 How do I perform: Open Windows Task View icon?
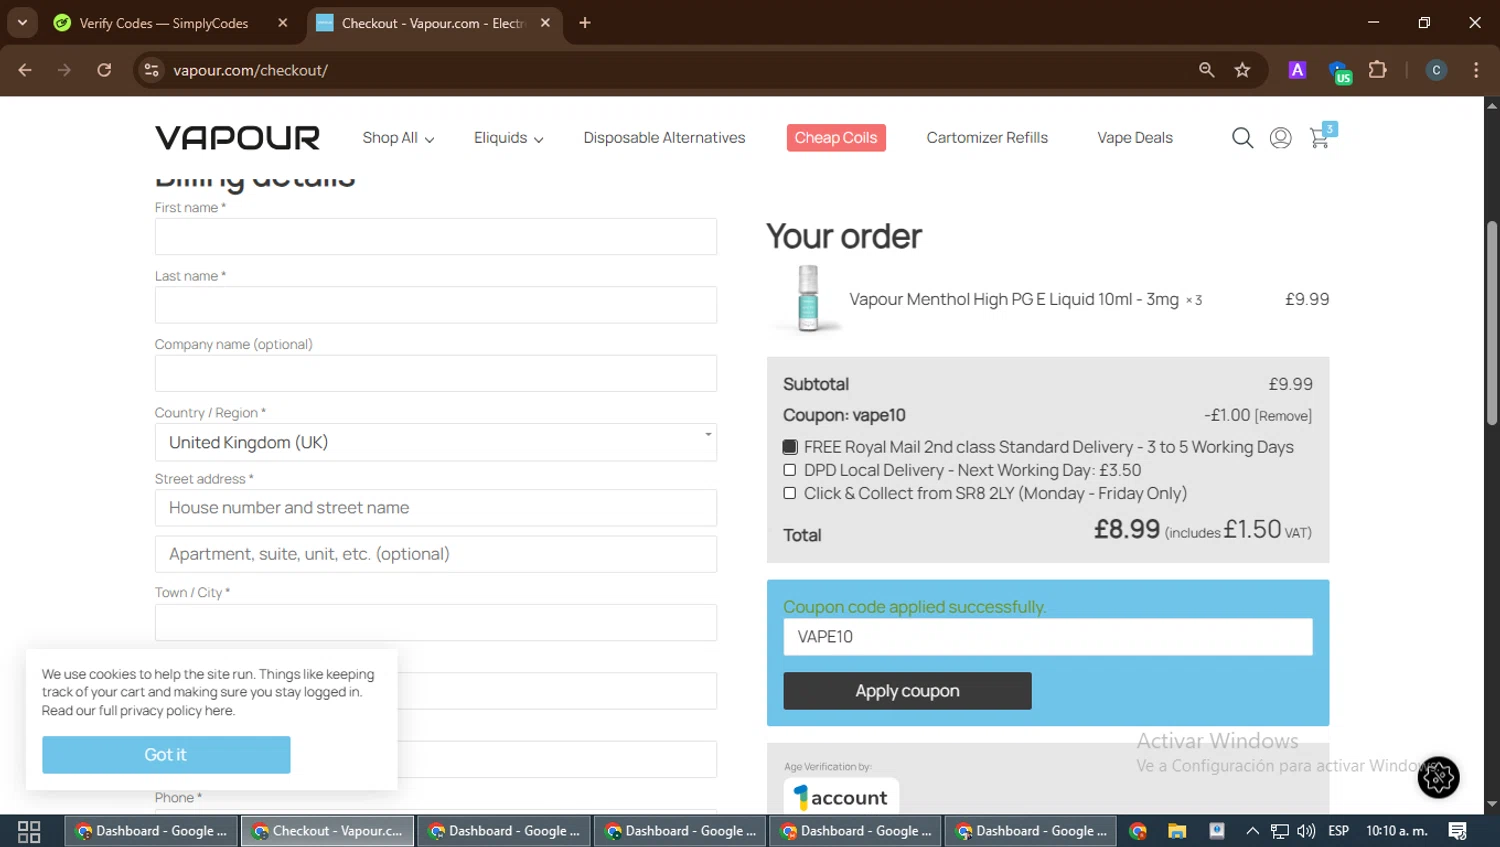pyautogui.click(x=29, y=831)
